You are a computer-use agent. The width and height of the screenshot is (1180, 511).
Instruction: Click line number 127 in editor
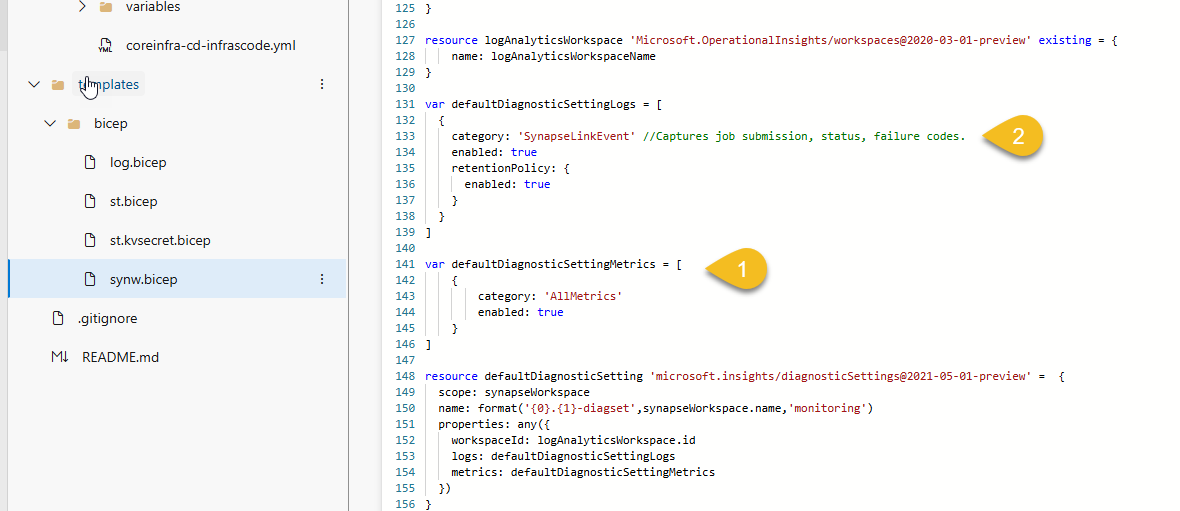[x=405, y=41]
